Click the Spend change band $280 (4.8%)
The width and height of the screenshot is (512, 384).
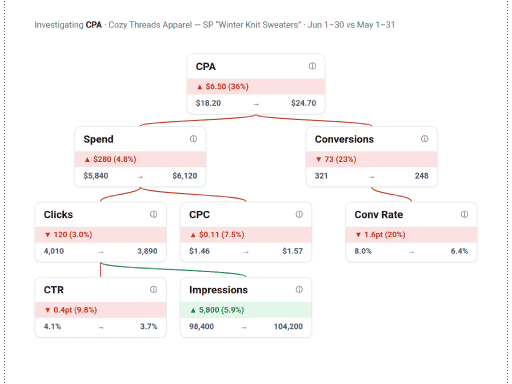coord(140,159)
